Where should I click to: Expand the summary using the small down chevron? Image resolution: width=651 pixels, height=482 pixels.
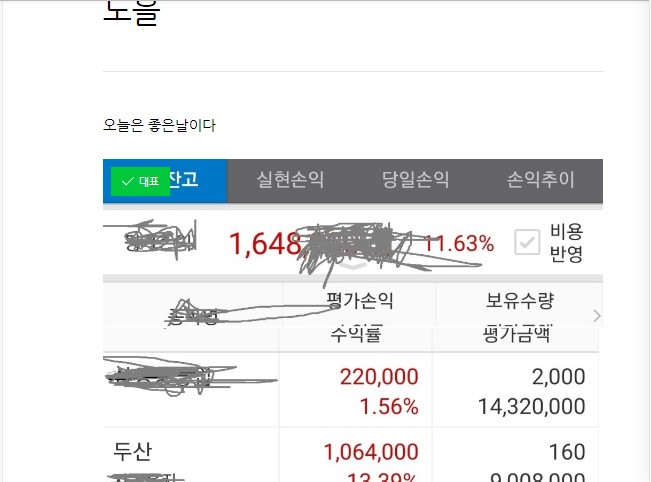[x=354, y=265]
